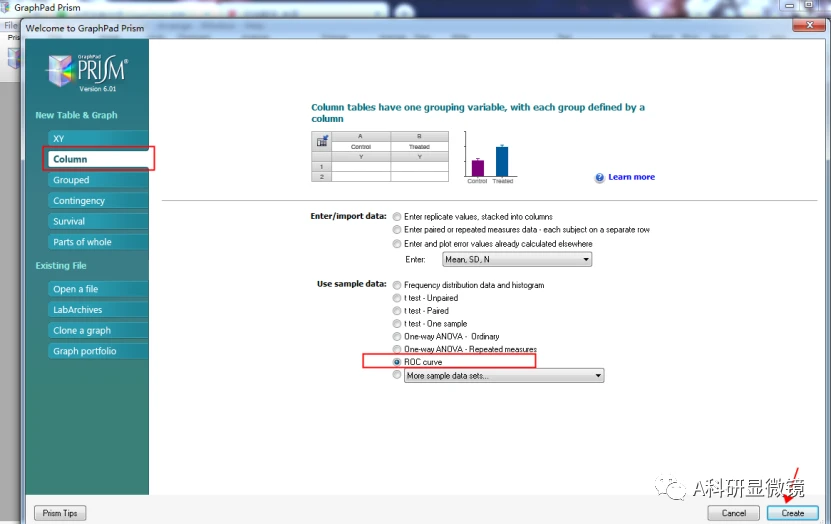Image resolution: width=831 pixels, height=524 pixels.
Task: Select the Parts of whole table type
Action: click(98, 242)
